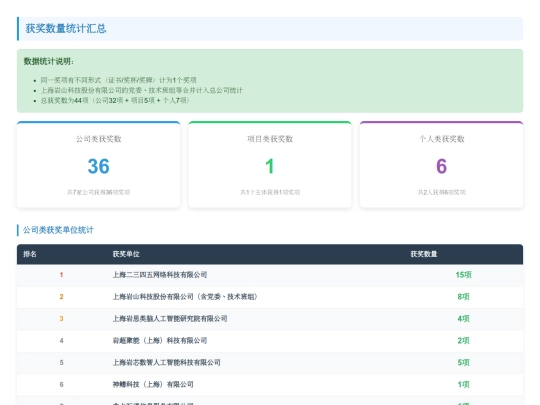Click the heading 获奖数量统计汇总

[x=66, y=29]
